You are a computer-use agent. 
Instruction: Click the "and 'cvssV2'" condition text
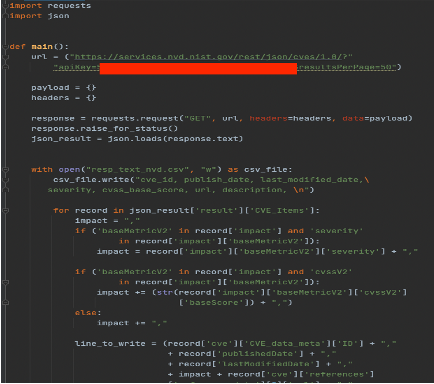[x=319, y=272]
